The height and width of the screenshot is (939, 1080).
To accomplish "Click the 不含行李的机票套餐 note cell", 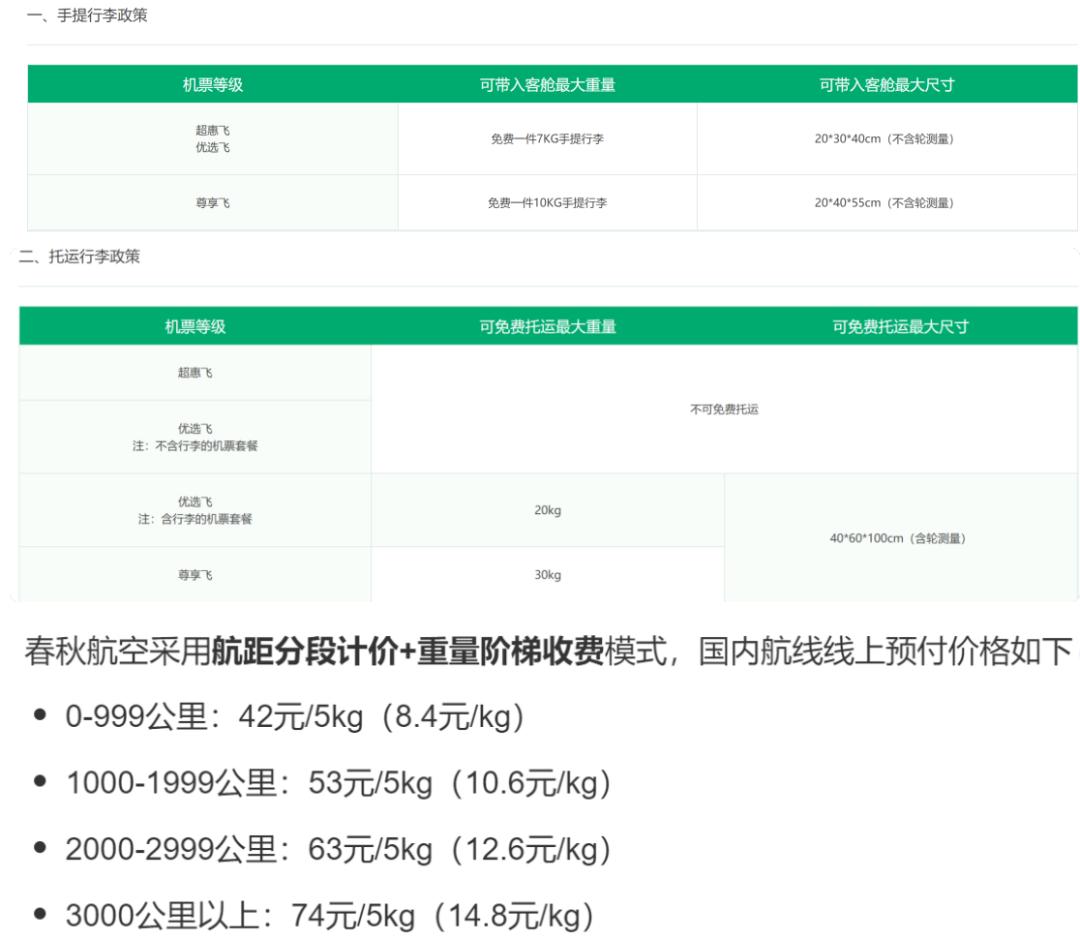I will [195, 437].
